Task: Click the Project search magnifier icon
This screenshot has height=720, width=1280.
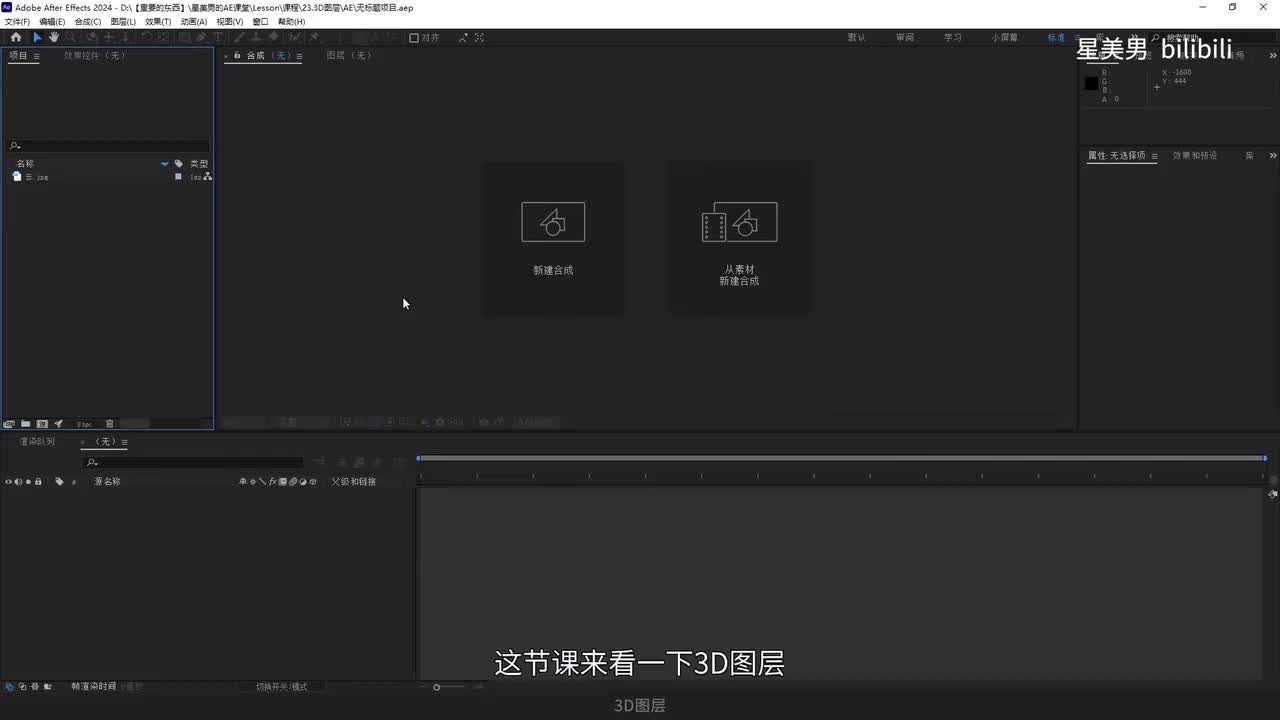Action: coord(14,146)
